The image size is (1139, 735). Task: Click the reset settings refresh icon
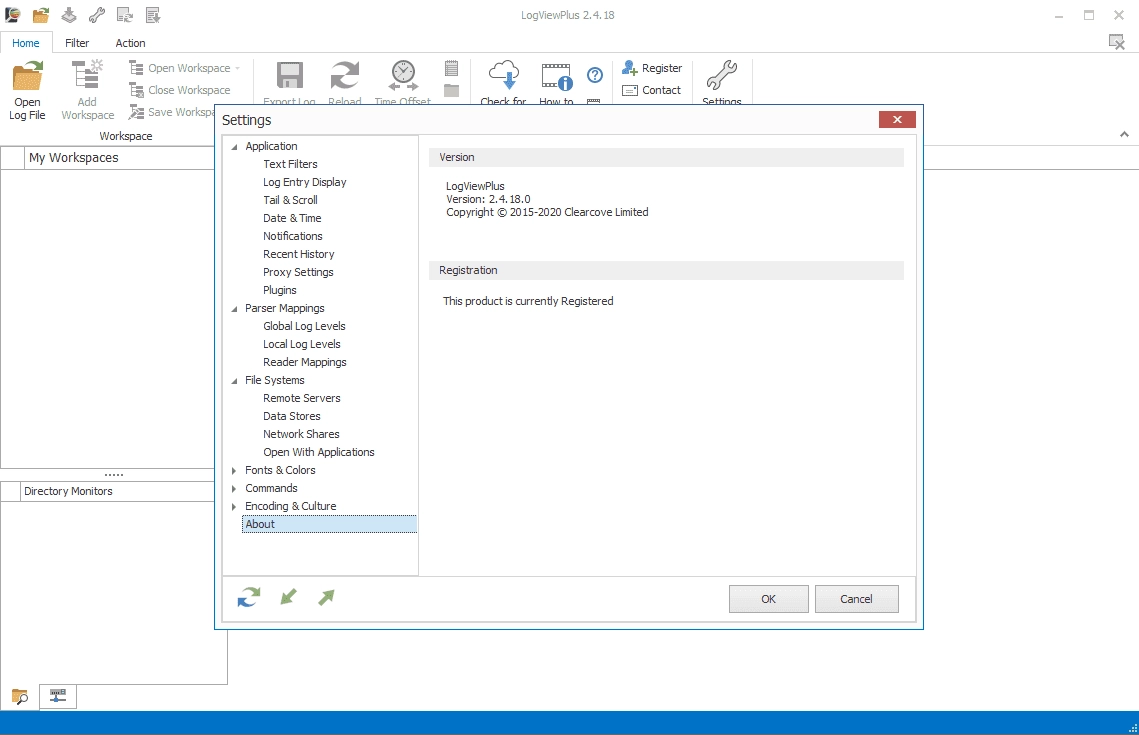tap(248, 597)
